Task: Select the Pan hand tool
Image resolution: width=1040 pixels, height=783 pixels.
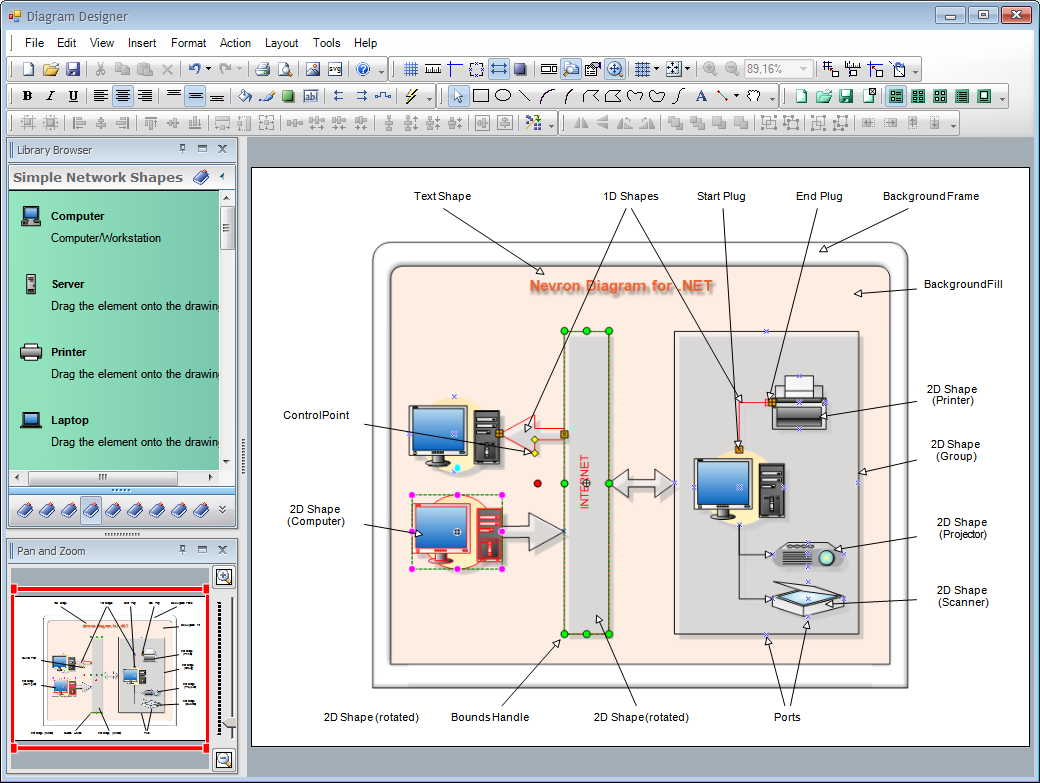Action: (754, 96)
